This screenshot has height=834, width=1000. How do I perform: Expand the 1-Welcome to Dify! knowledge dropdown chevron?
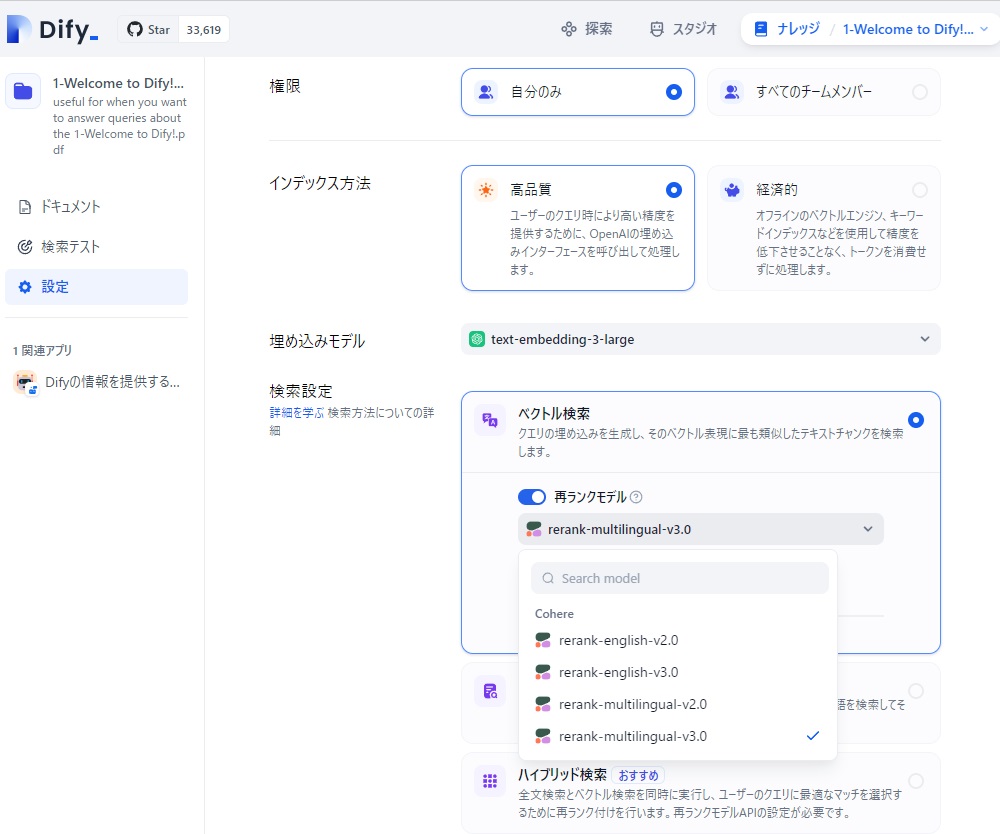984,29
